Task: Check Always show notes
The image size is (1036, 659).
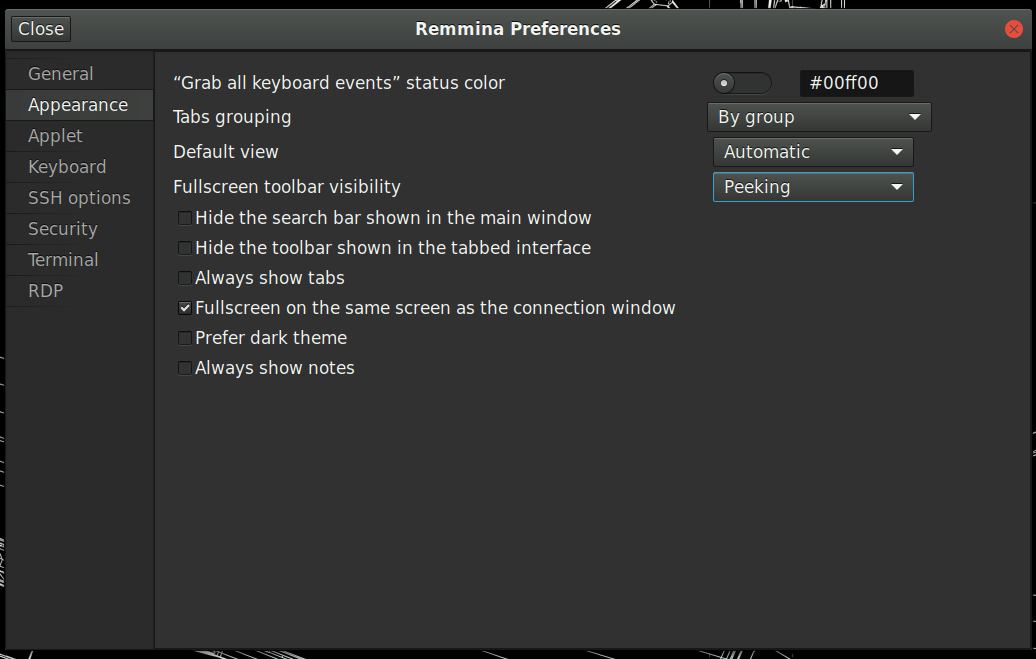Action: (184, 367)
